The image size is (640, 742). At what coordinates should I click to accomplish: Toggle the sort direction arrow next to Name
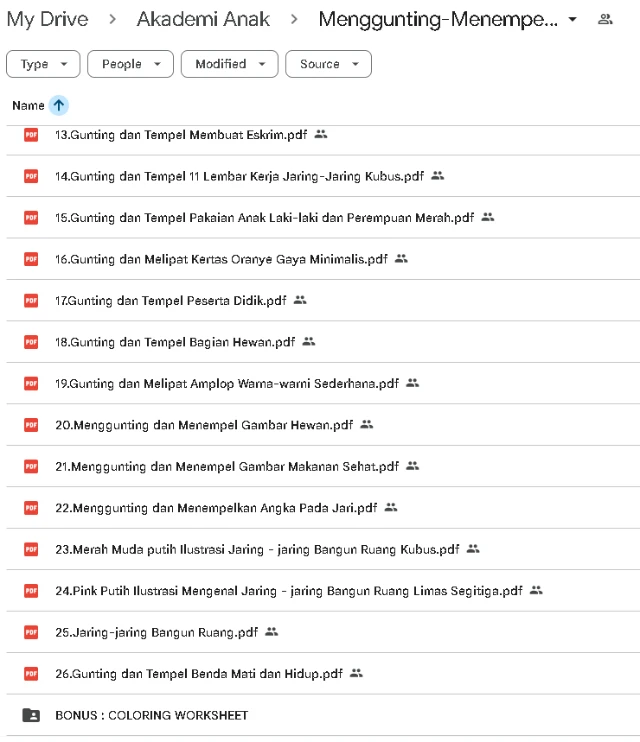coord(58,105)
